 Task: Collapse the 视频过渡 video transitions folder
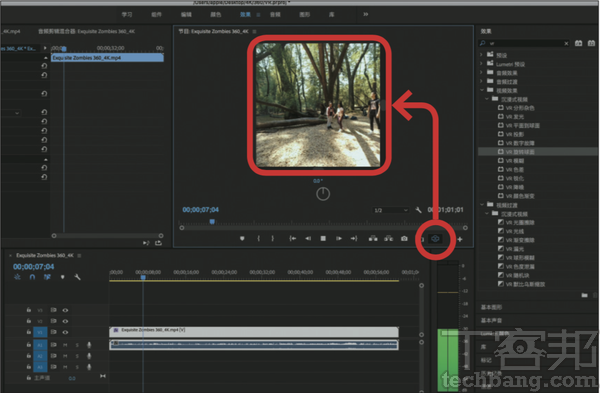click(x=482, y=205)
